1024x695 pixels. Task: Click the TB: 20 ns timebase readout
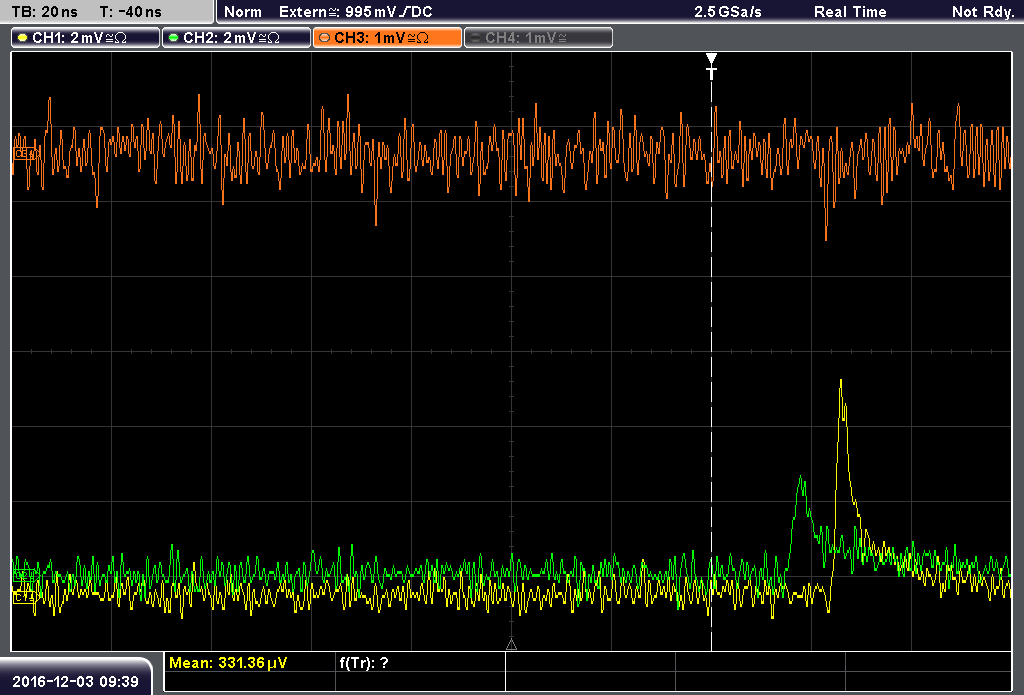click(x=44, y=12)
